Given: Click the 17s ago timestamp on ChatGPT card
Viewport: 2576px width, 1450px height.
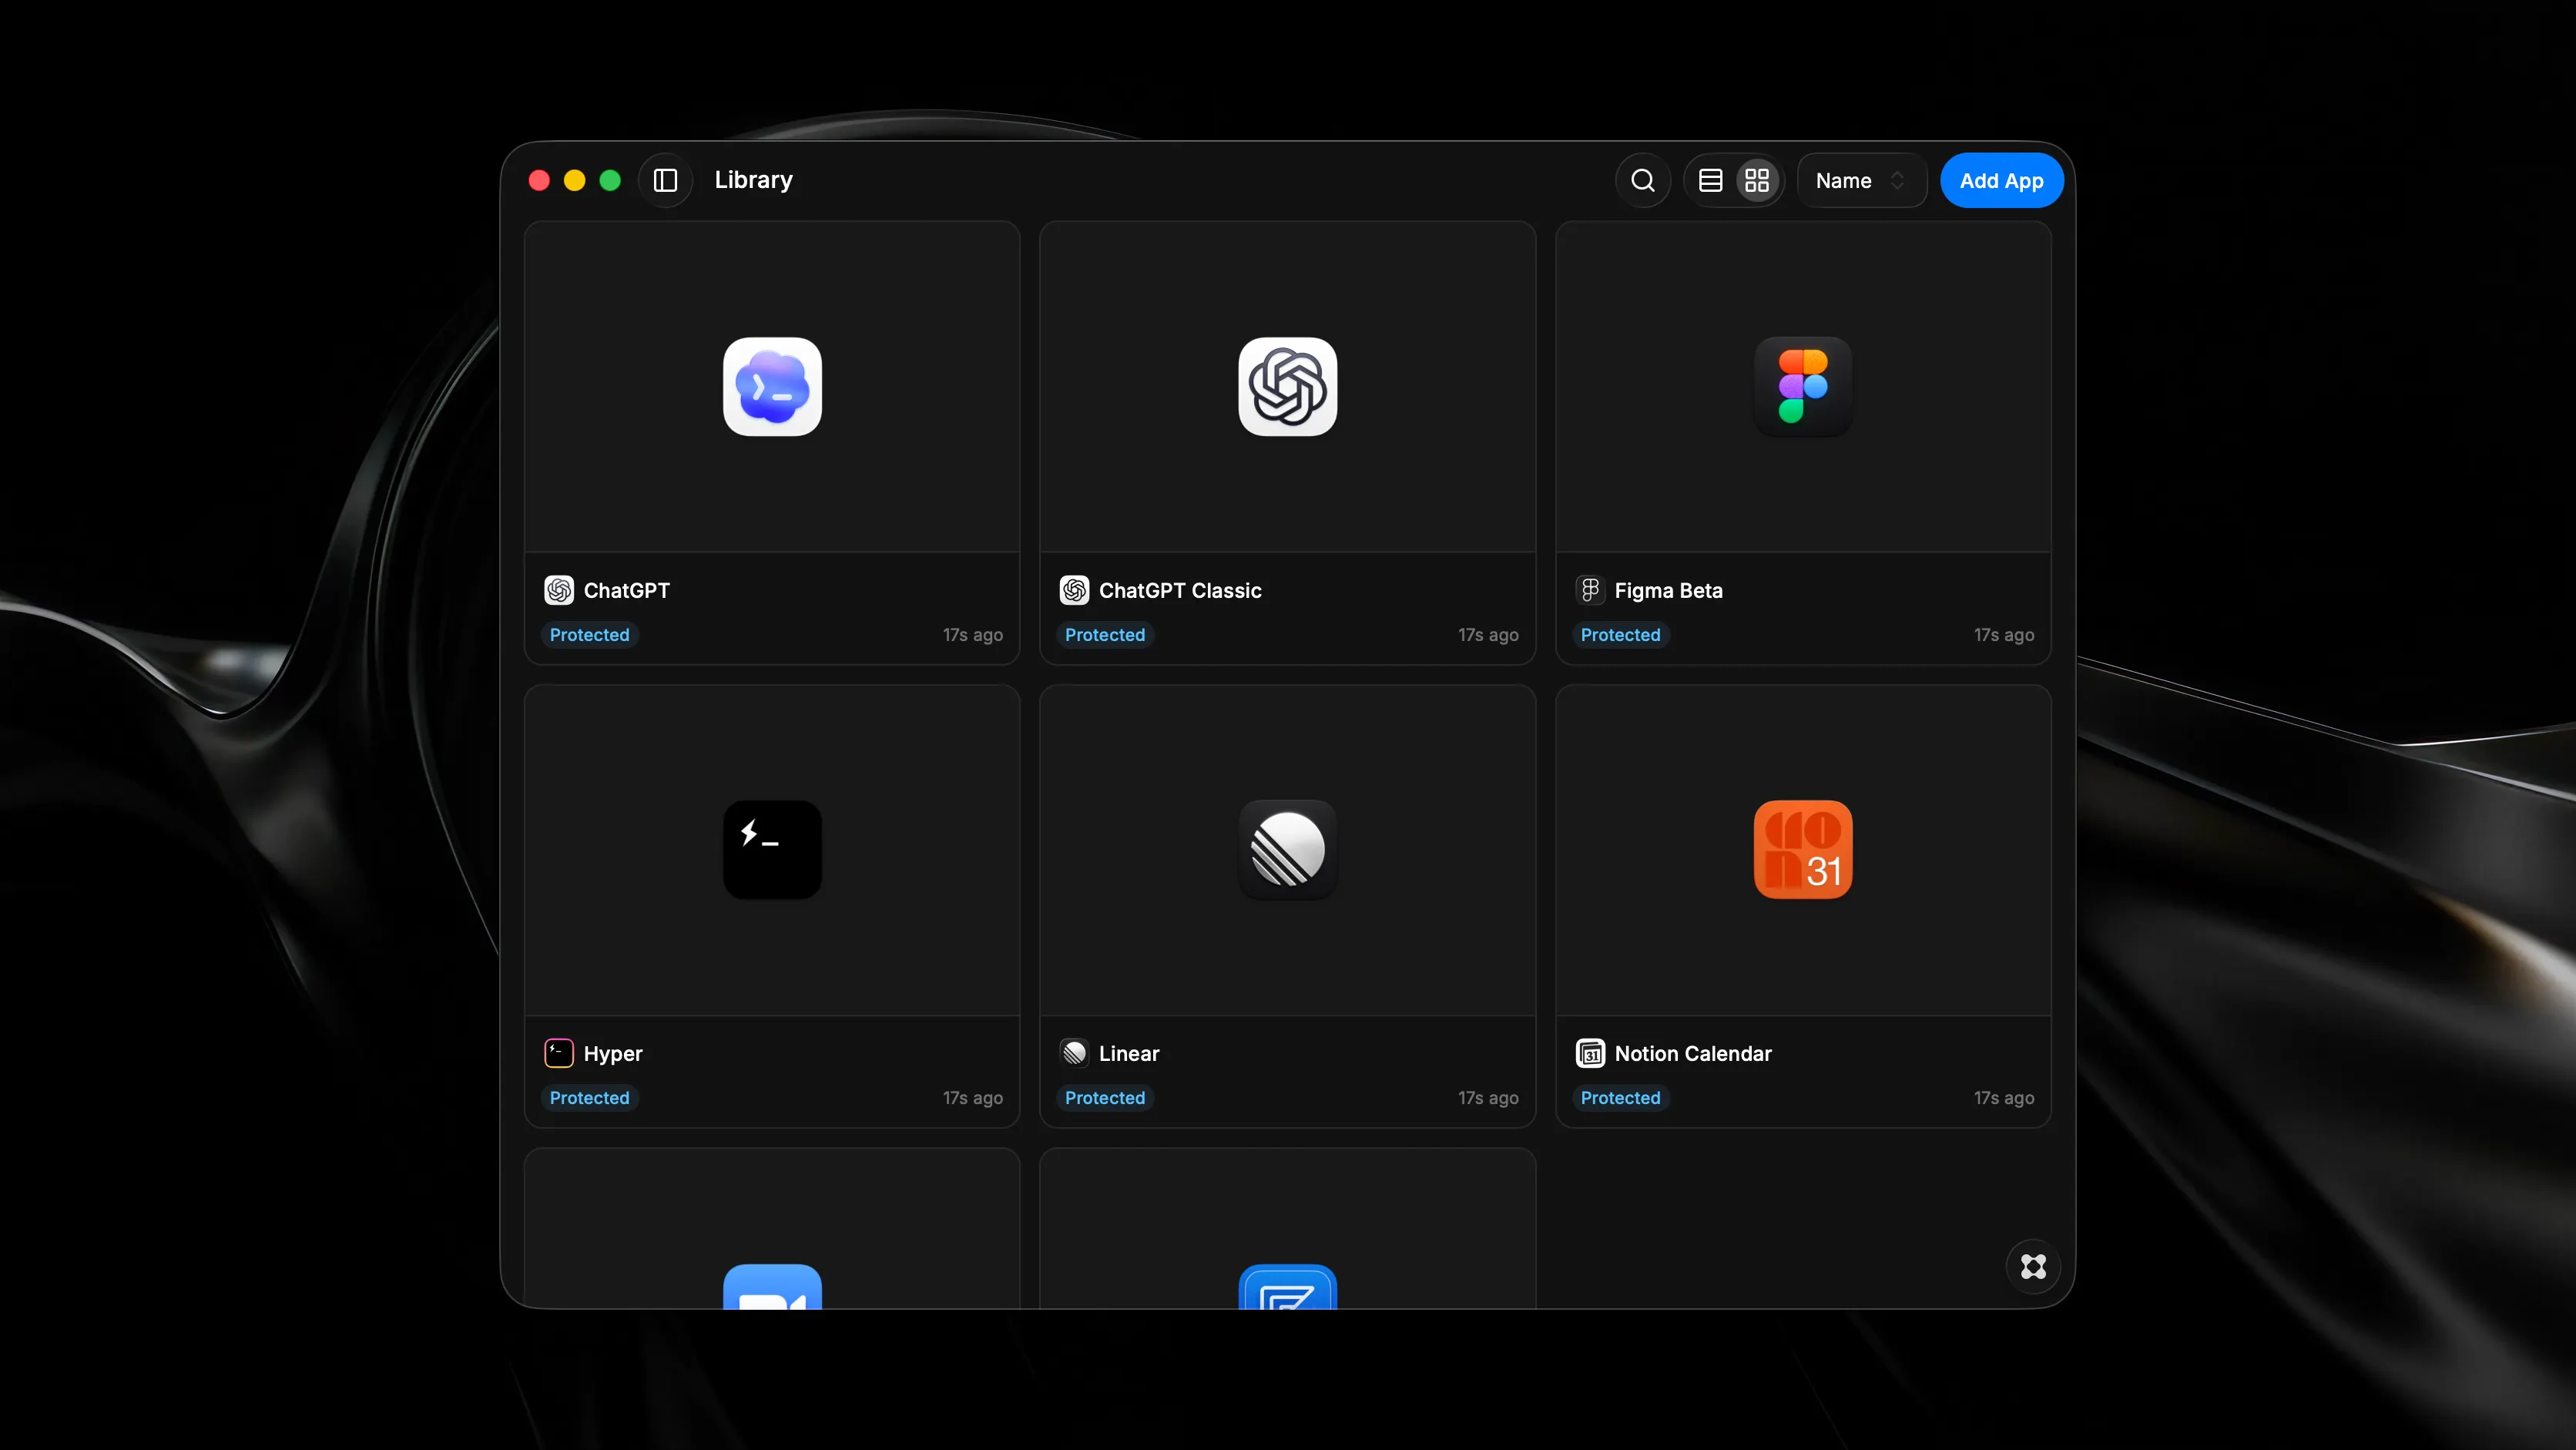Looking at the screenshot, I should click(972, 635).
